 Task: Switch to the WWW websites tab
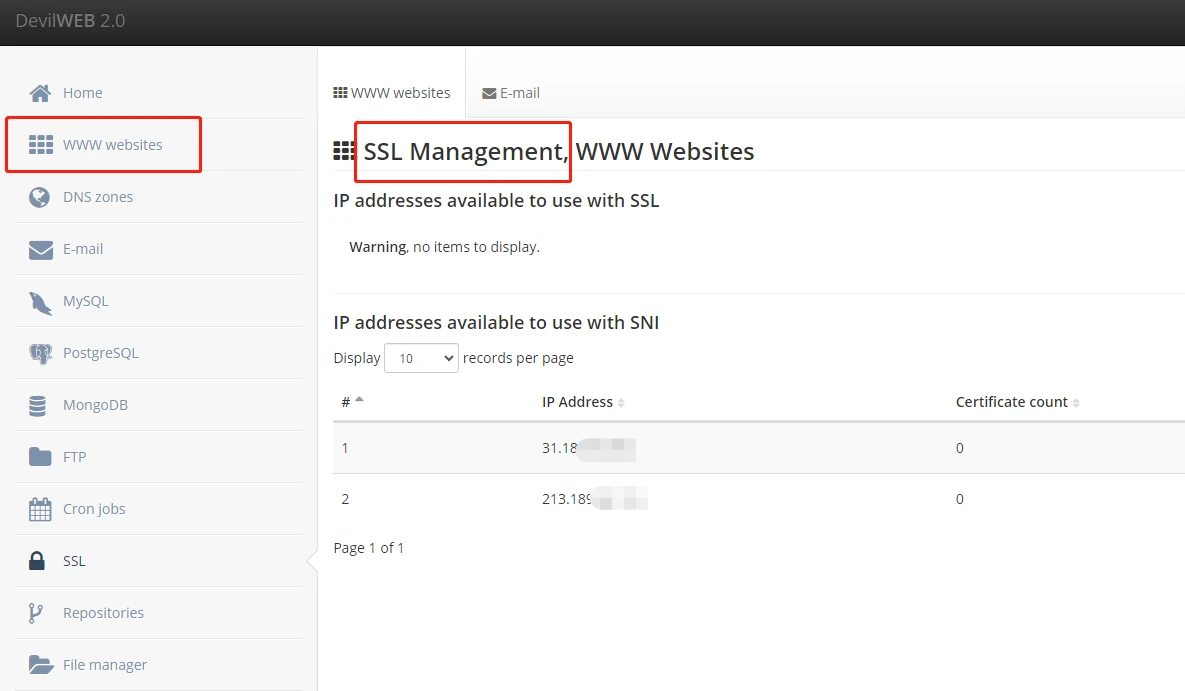pyautogui.click(x=392, y=93)
